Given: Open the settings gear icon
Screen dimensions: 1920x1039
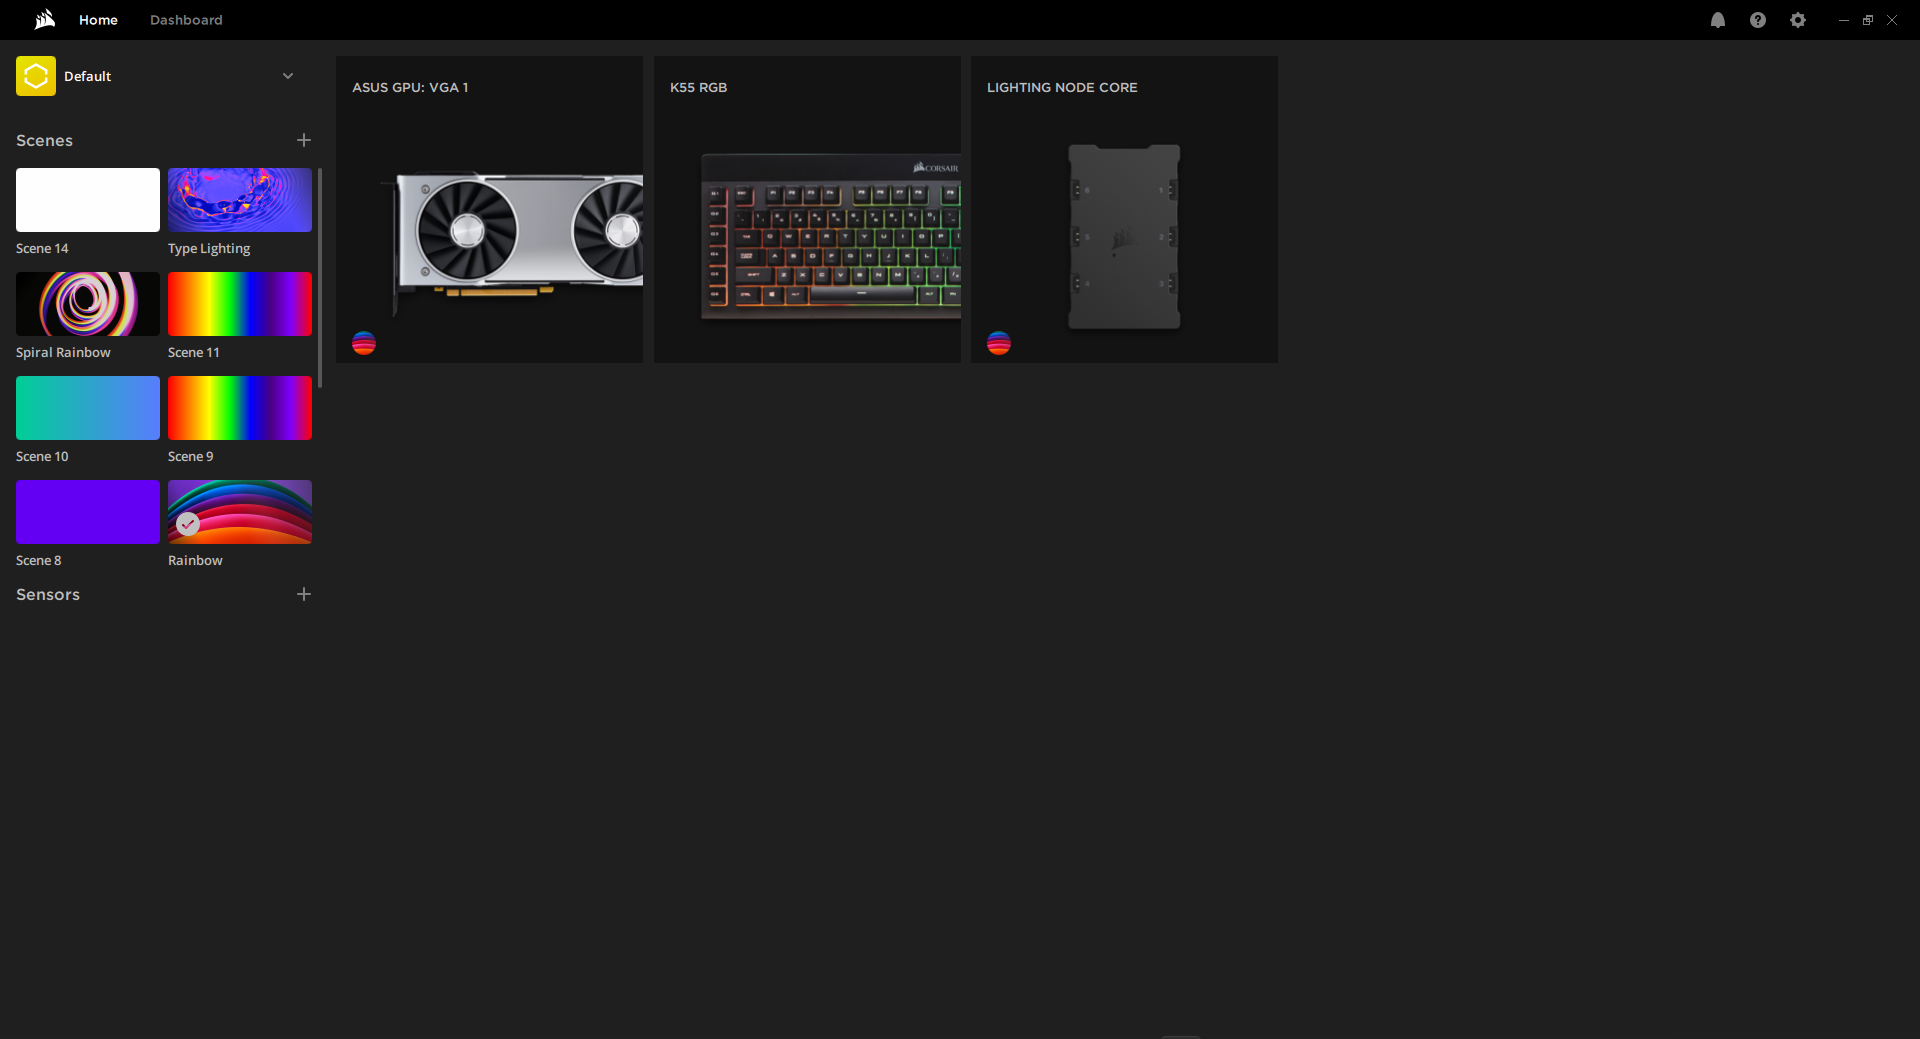Looking at the screenshot, I should point(1798,20).
